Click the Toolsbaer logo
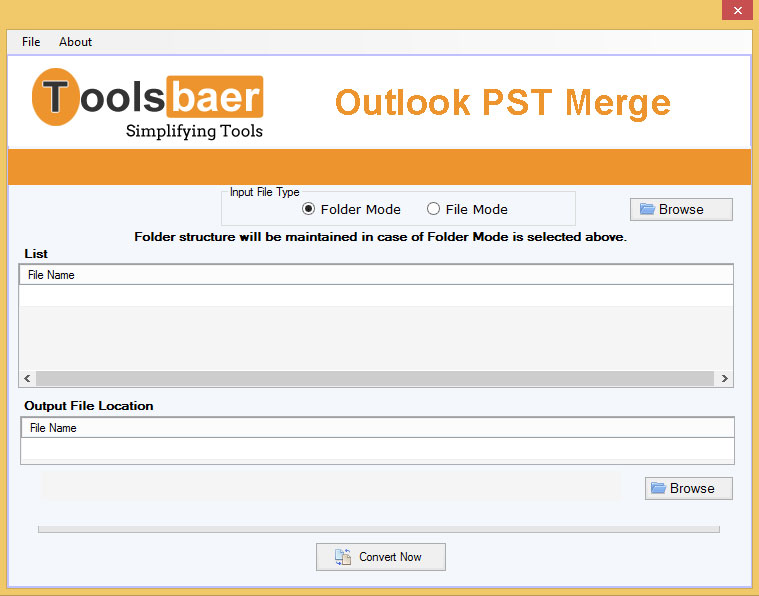 148,105
